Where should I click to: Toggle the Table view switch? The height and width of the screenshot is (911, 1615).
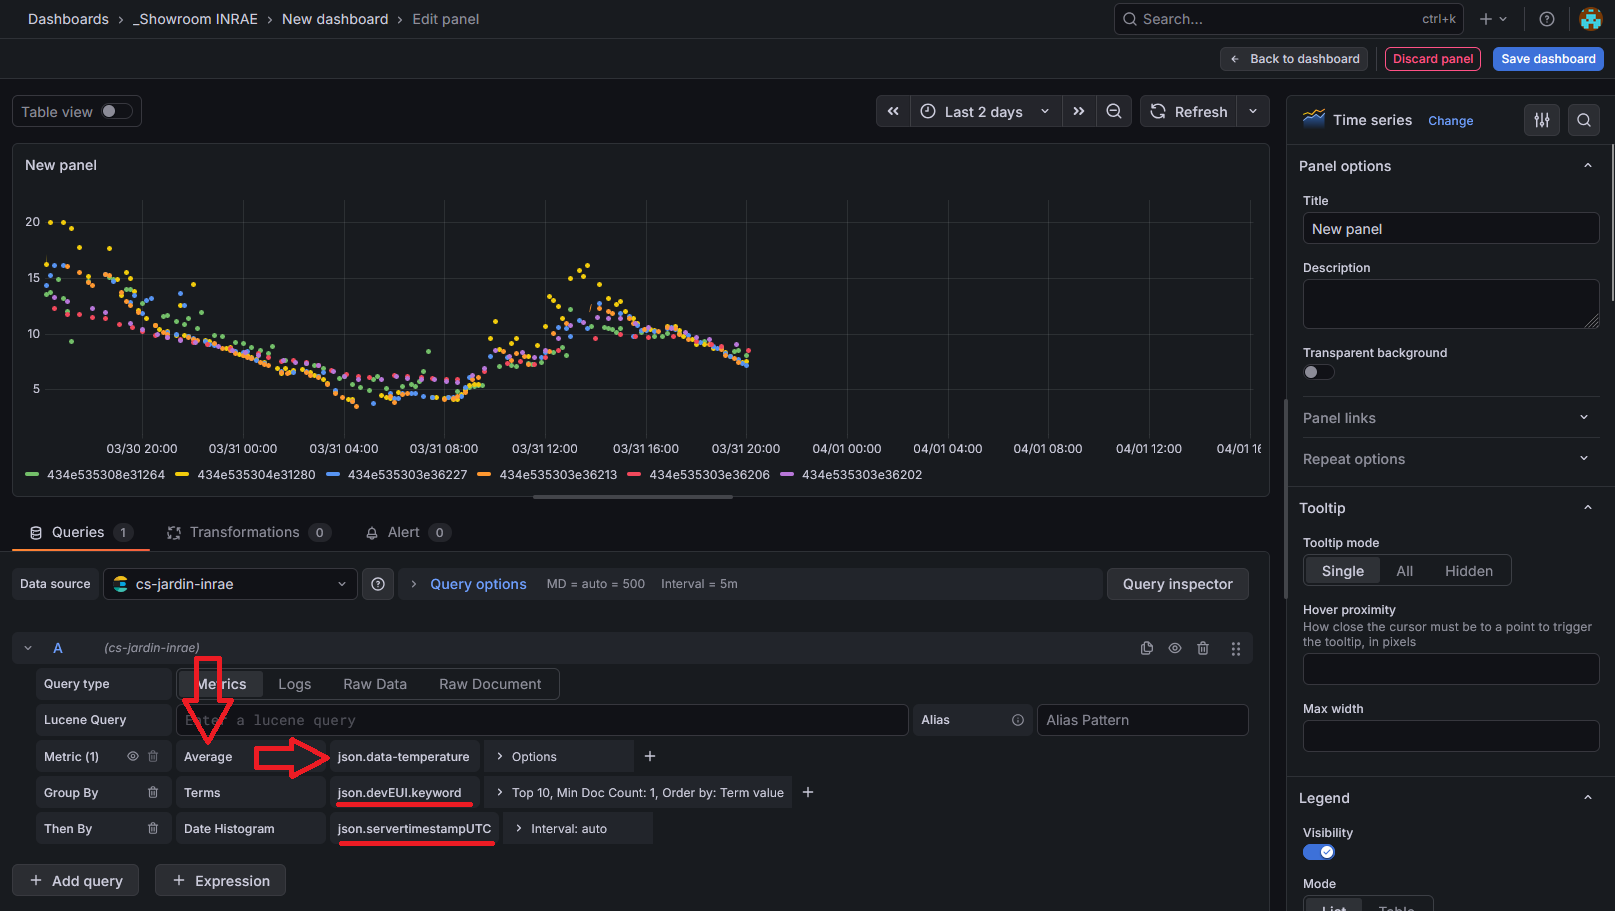tap(116, 111)
